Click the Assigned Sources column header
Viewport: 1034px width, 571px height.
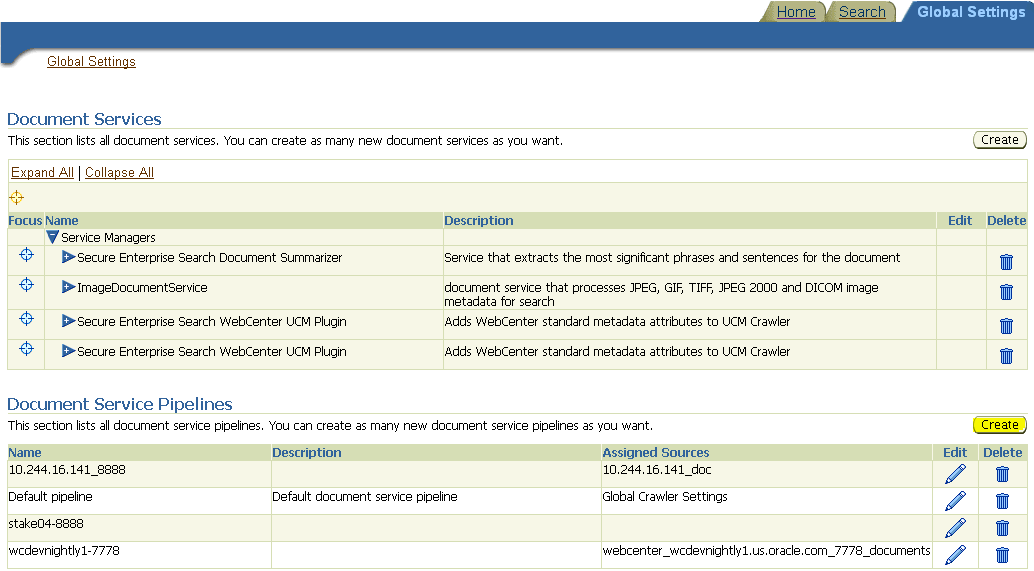tap(656, 452)
